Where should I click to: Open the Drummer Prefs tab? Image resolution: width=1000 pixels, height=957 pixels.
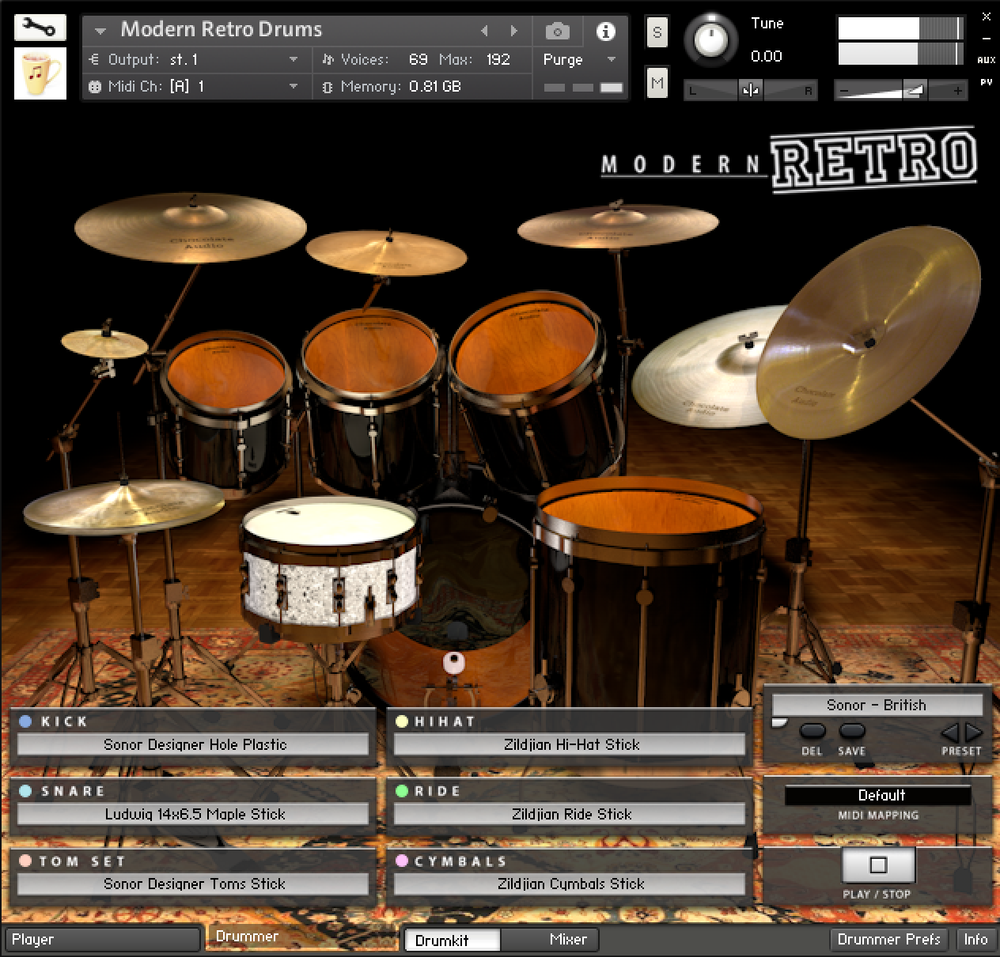click(x=888, y=939)
